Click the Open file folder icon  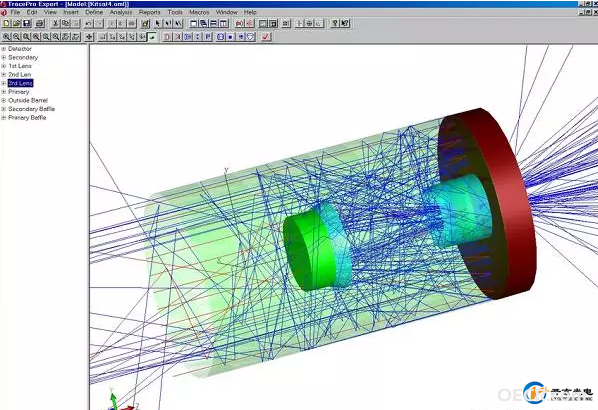[16, 24]
